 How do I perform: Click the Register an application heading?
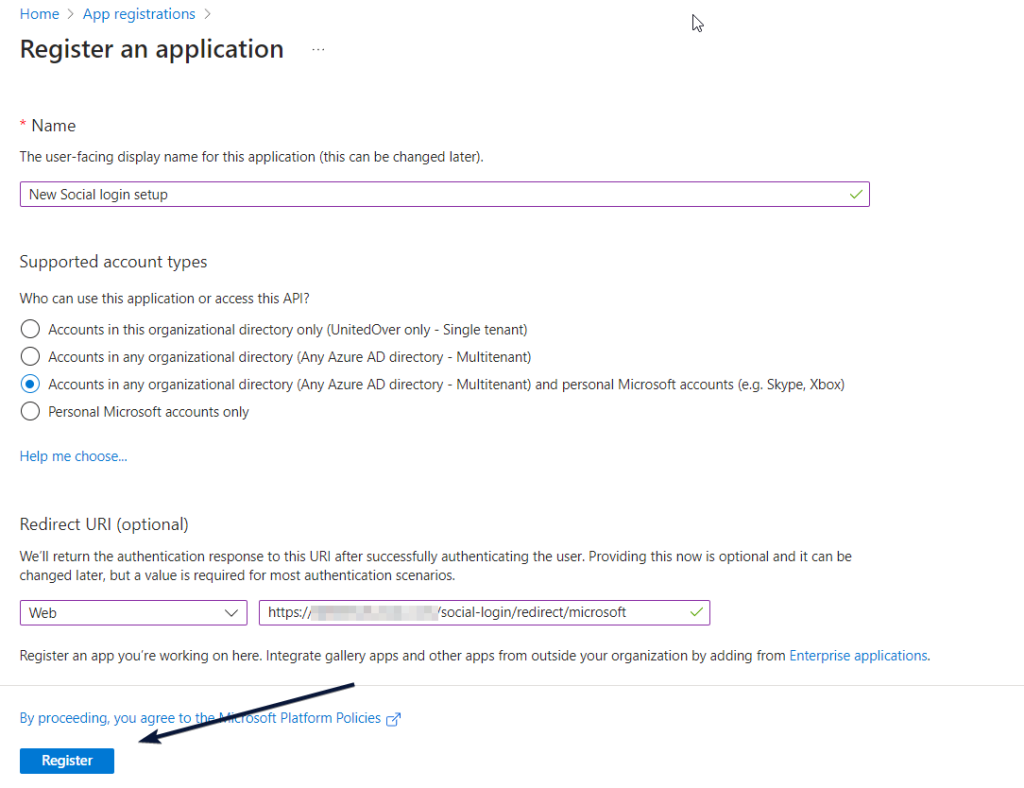pyautogui.click(x=152, y=49)
